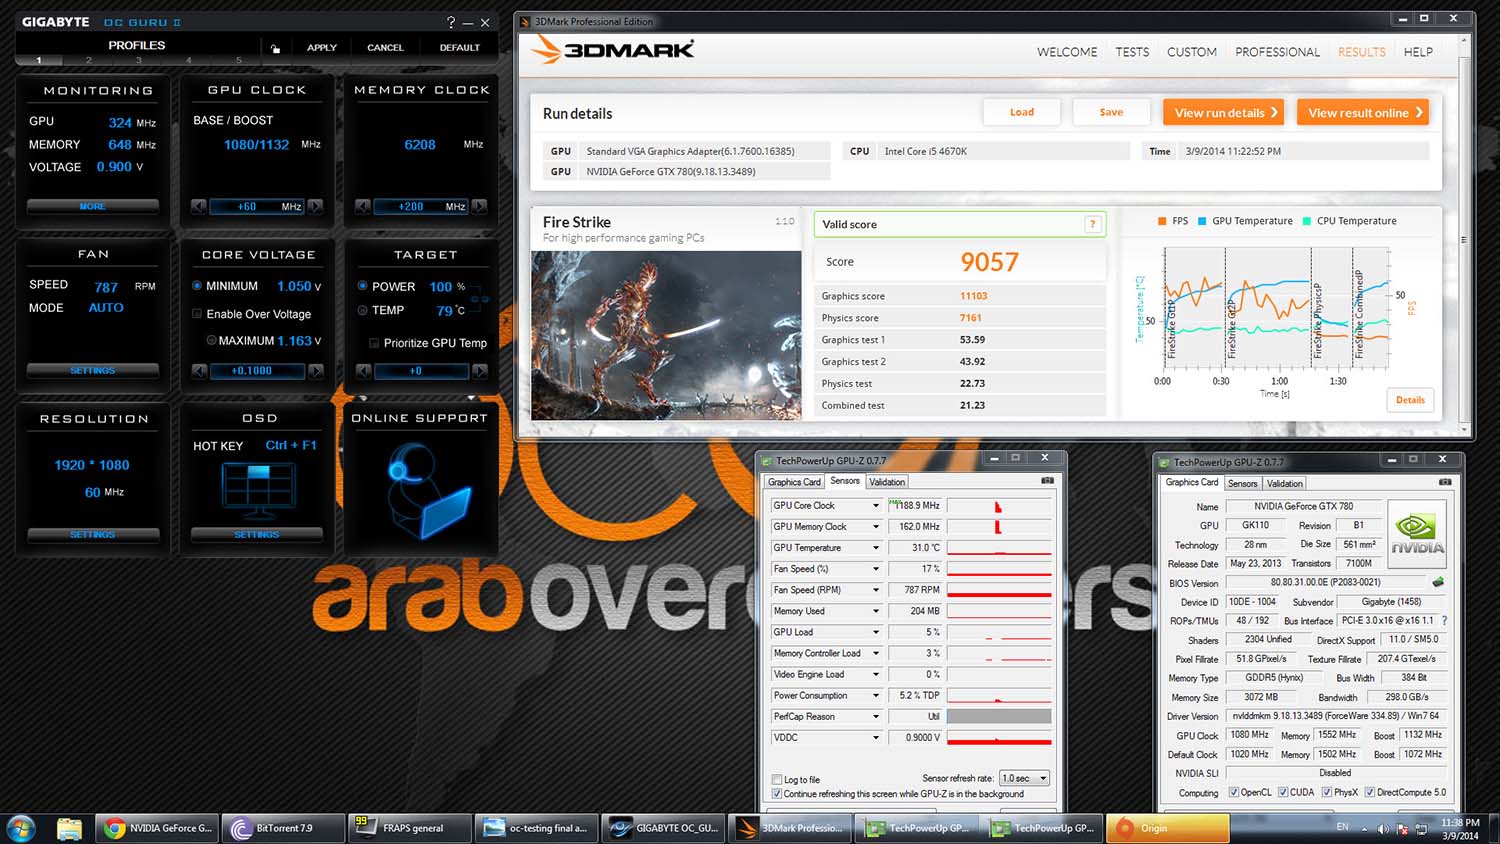The image size is (1500, 844).
Task: Switch to the TESTS tab in 3DMark
Action: click(x=1132, y=52)
